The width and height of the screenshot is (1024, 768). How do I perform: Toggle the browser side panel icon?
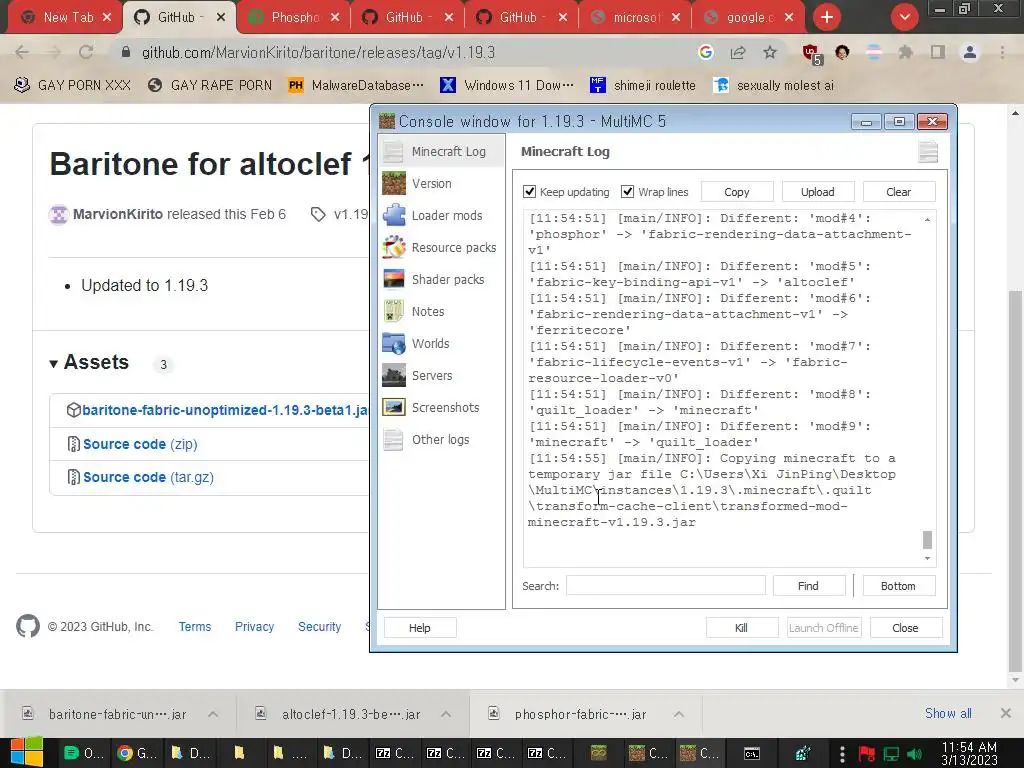938,52
